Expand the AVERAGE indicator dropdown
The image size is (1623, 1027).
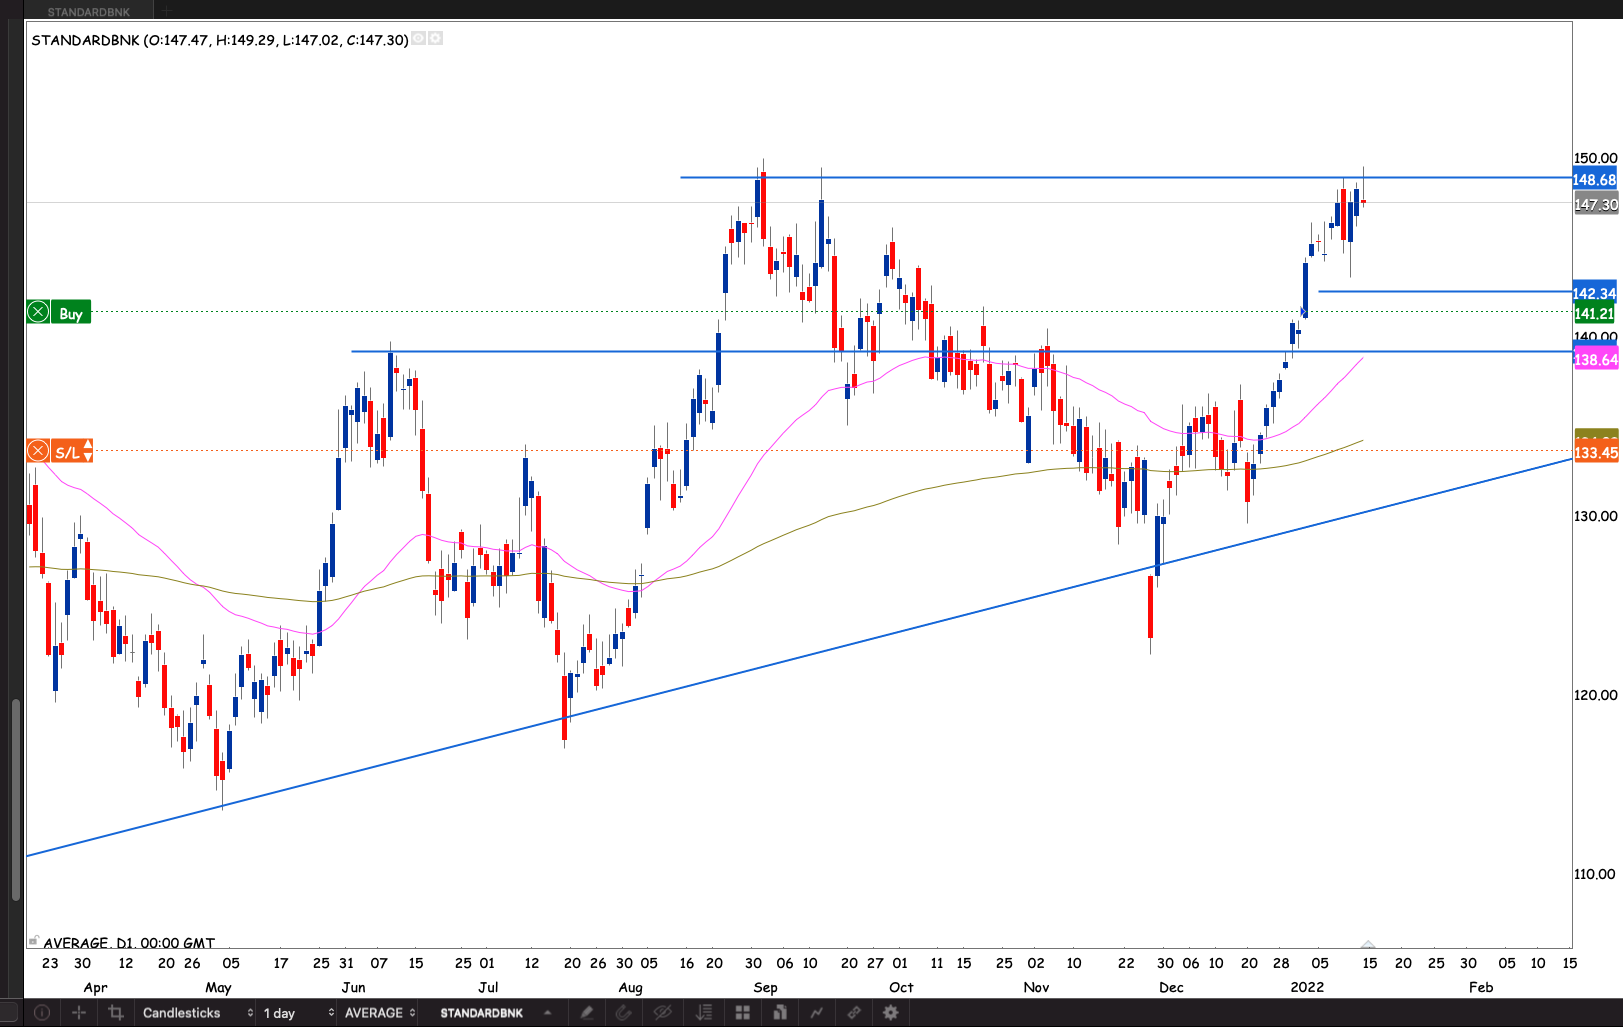pyautogui.click(x=379, y=1013)
